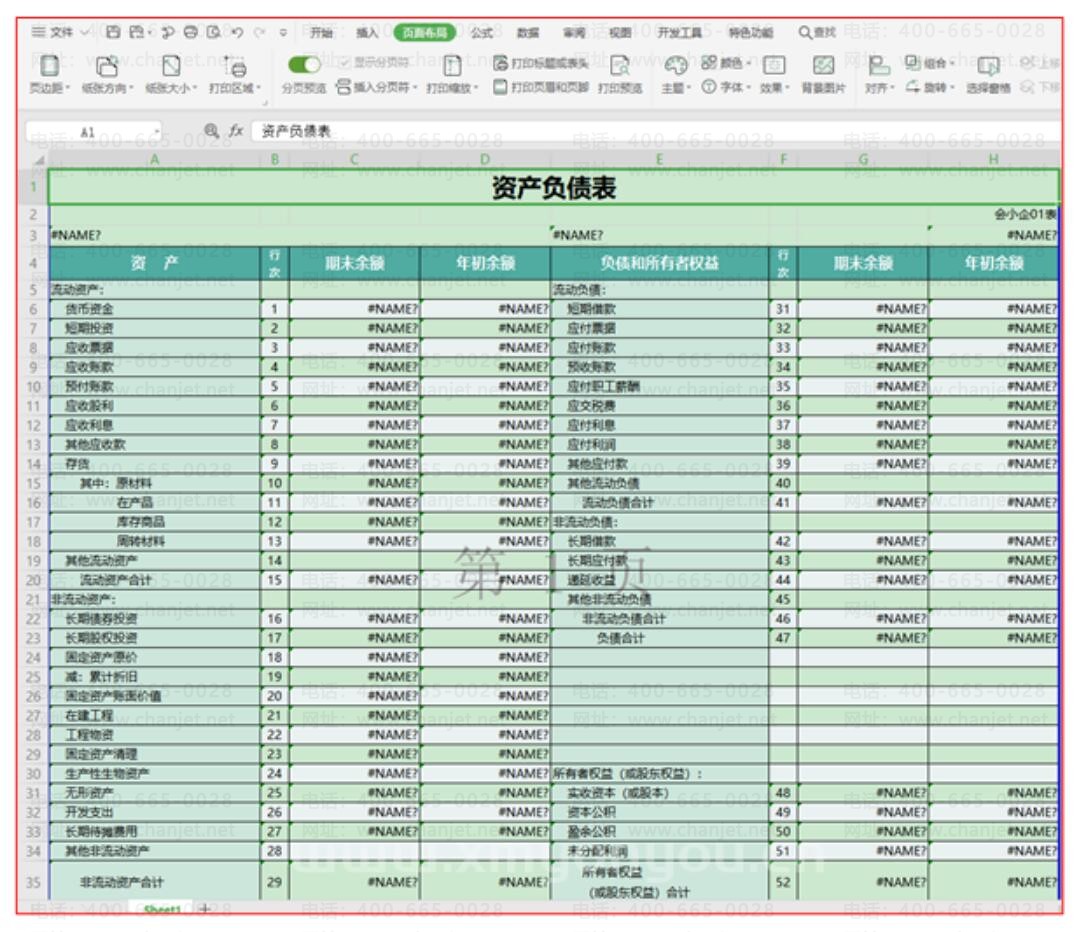Click the plus icon to add sheet
1082x932 pixels.
click(x=204, y=908)
